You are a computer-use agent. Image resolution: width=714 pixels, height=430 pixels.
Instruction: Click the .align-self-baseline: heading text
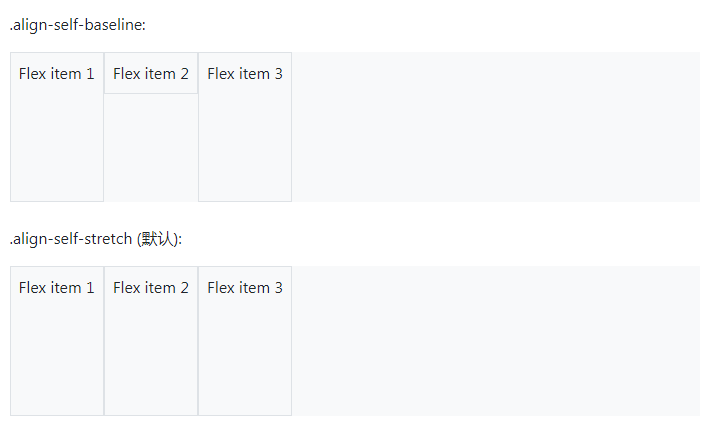point(77,25)
